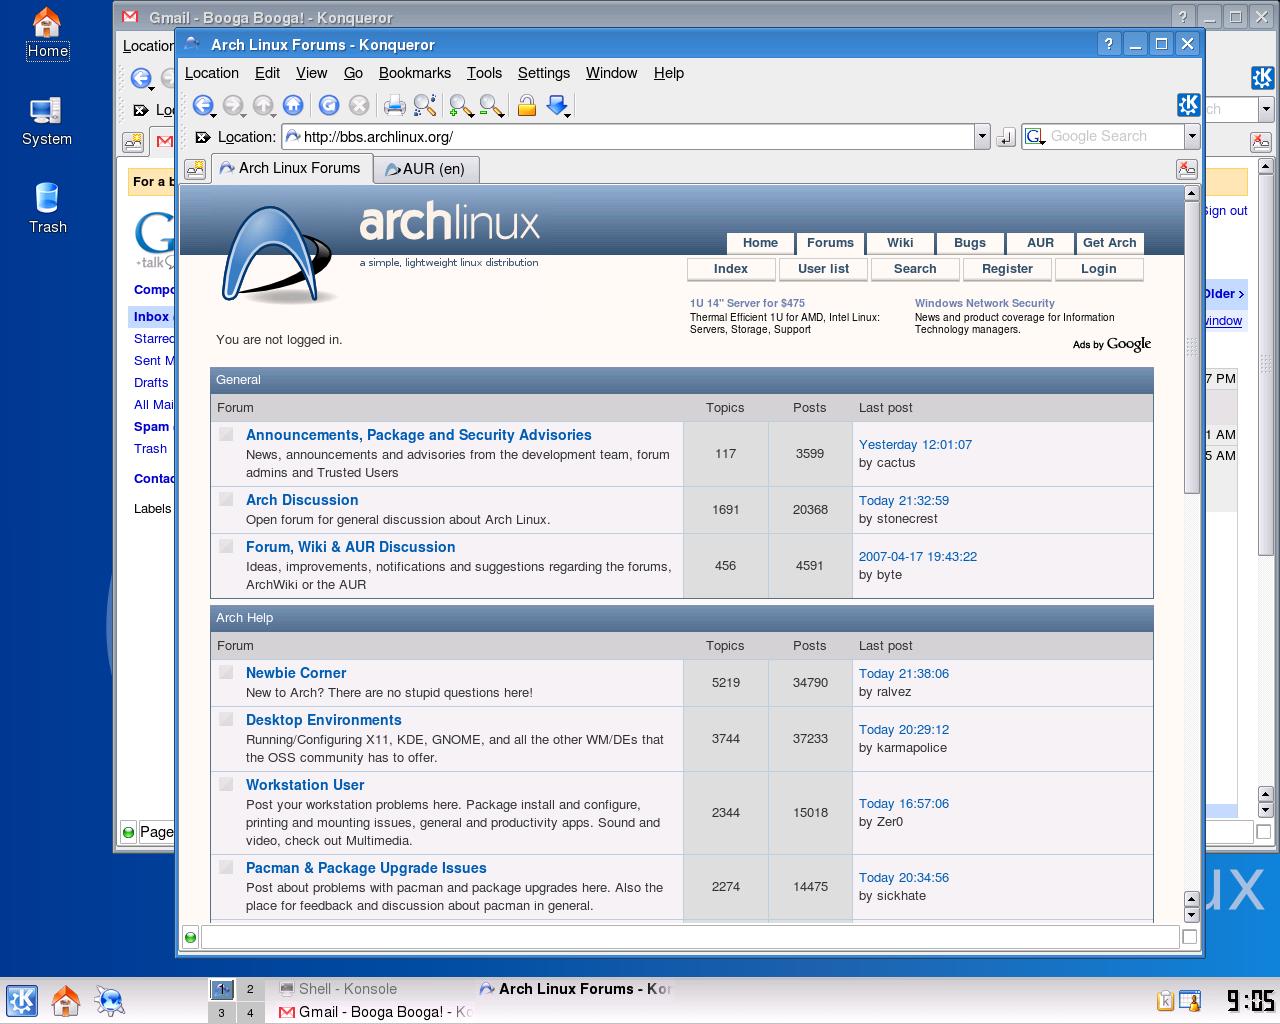The height and width of the screenshot is (1024, 1280).
Task: Click the padlock security icon
Action: [x=526, y=105]
